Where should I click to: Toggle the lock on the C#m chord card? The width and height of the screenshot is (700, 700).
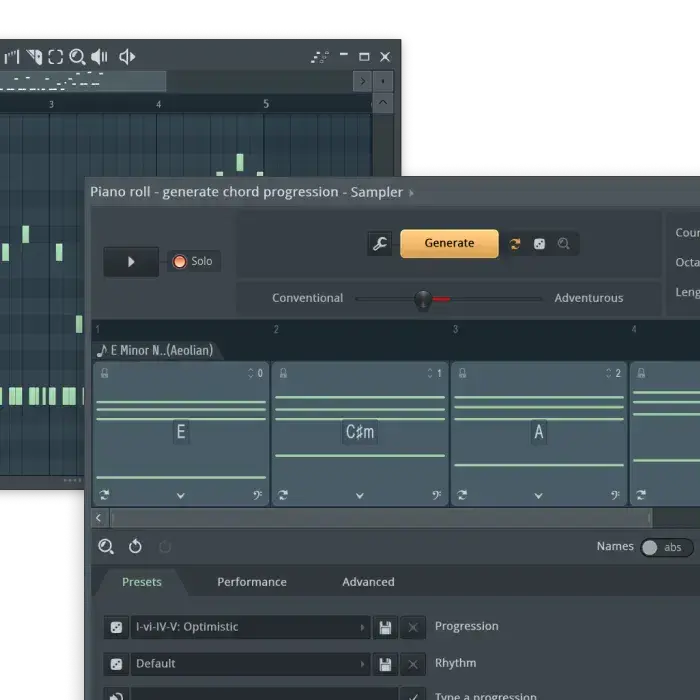coord(283,373)
